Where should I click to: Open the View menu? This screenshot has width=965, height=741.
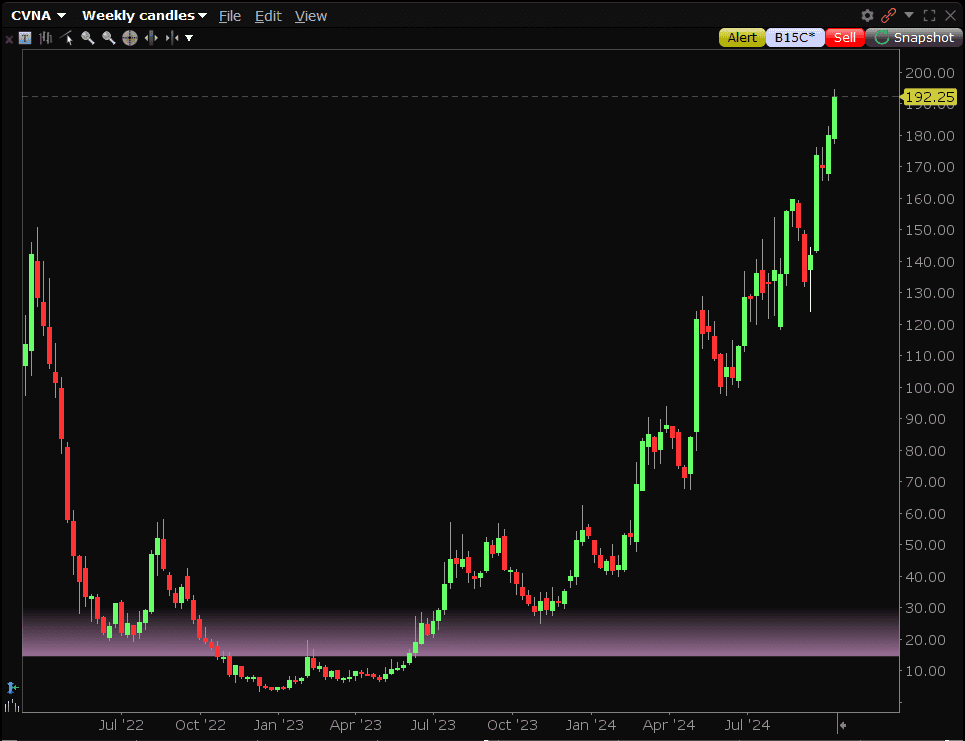pyautogui.click(x=311, y=16)
